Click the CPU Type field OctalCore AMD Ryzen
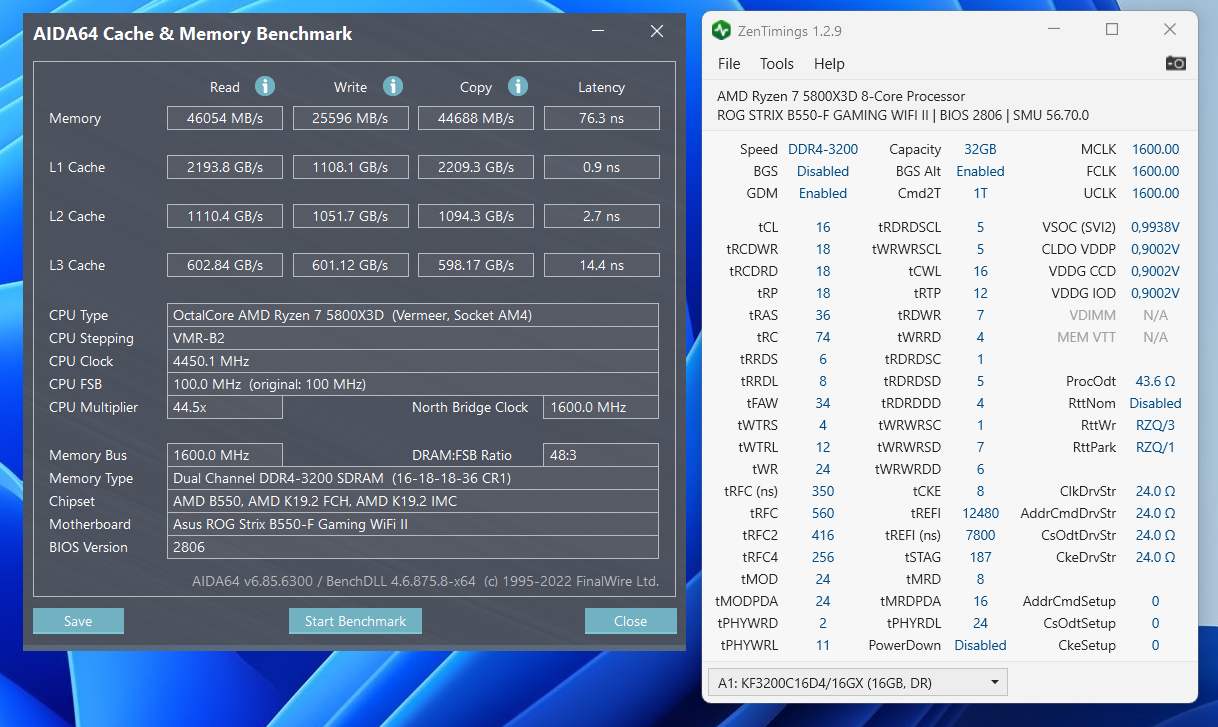Screen dimensions: 1218x727 pos(412,315)
